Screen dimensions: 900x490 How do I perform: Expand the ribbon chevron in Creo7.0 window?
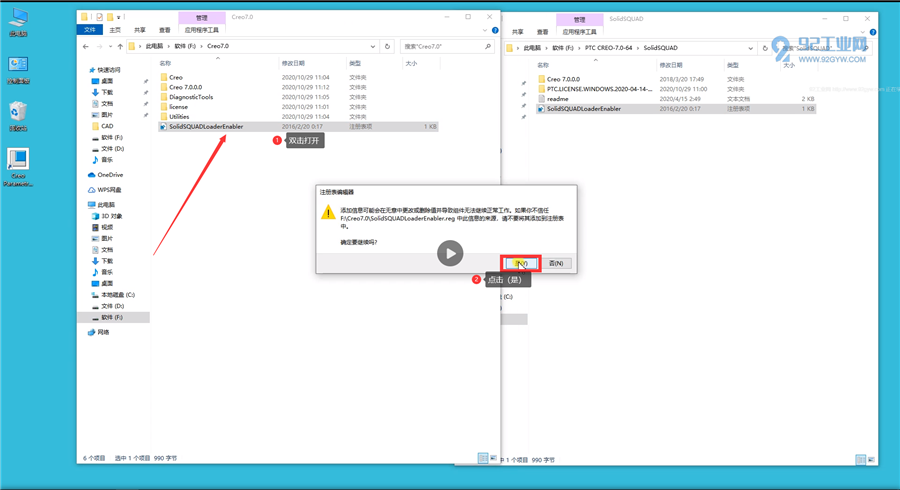[x=484, y=30]
